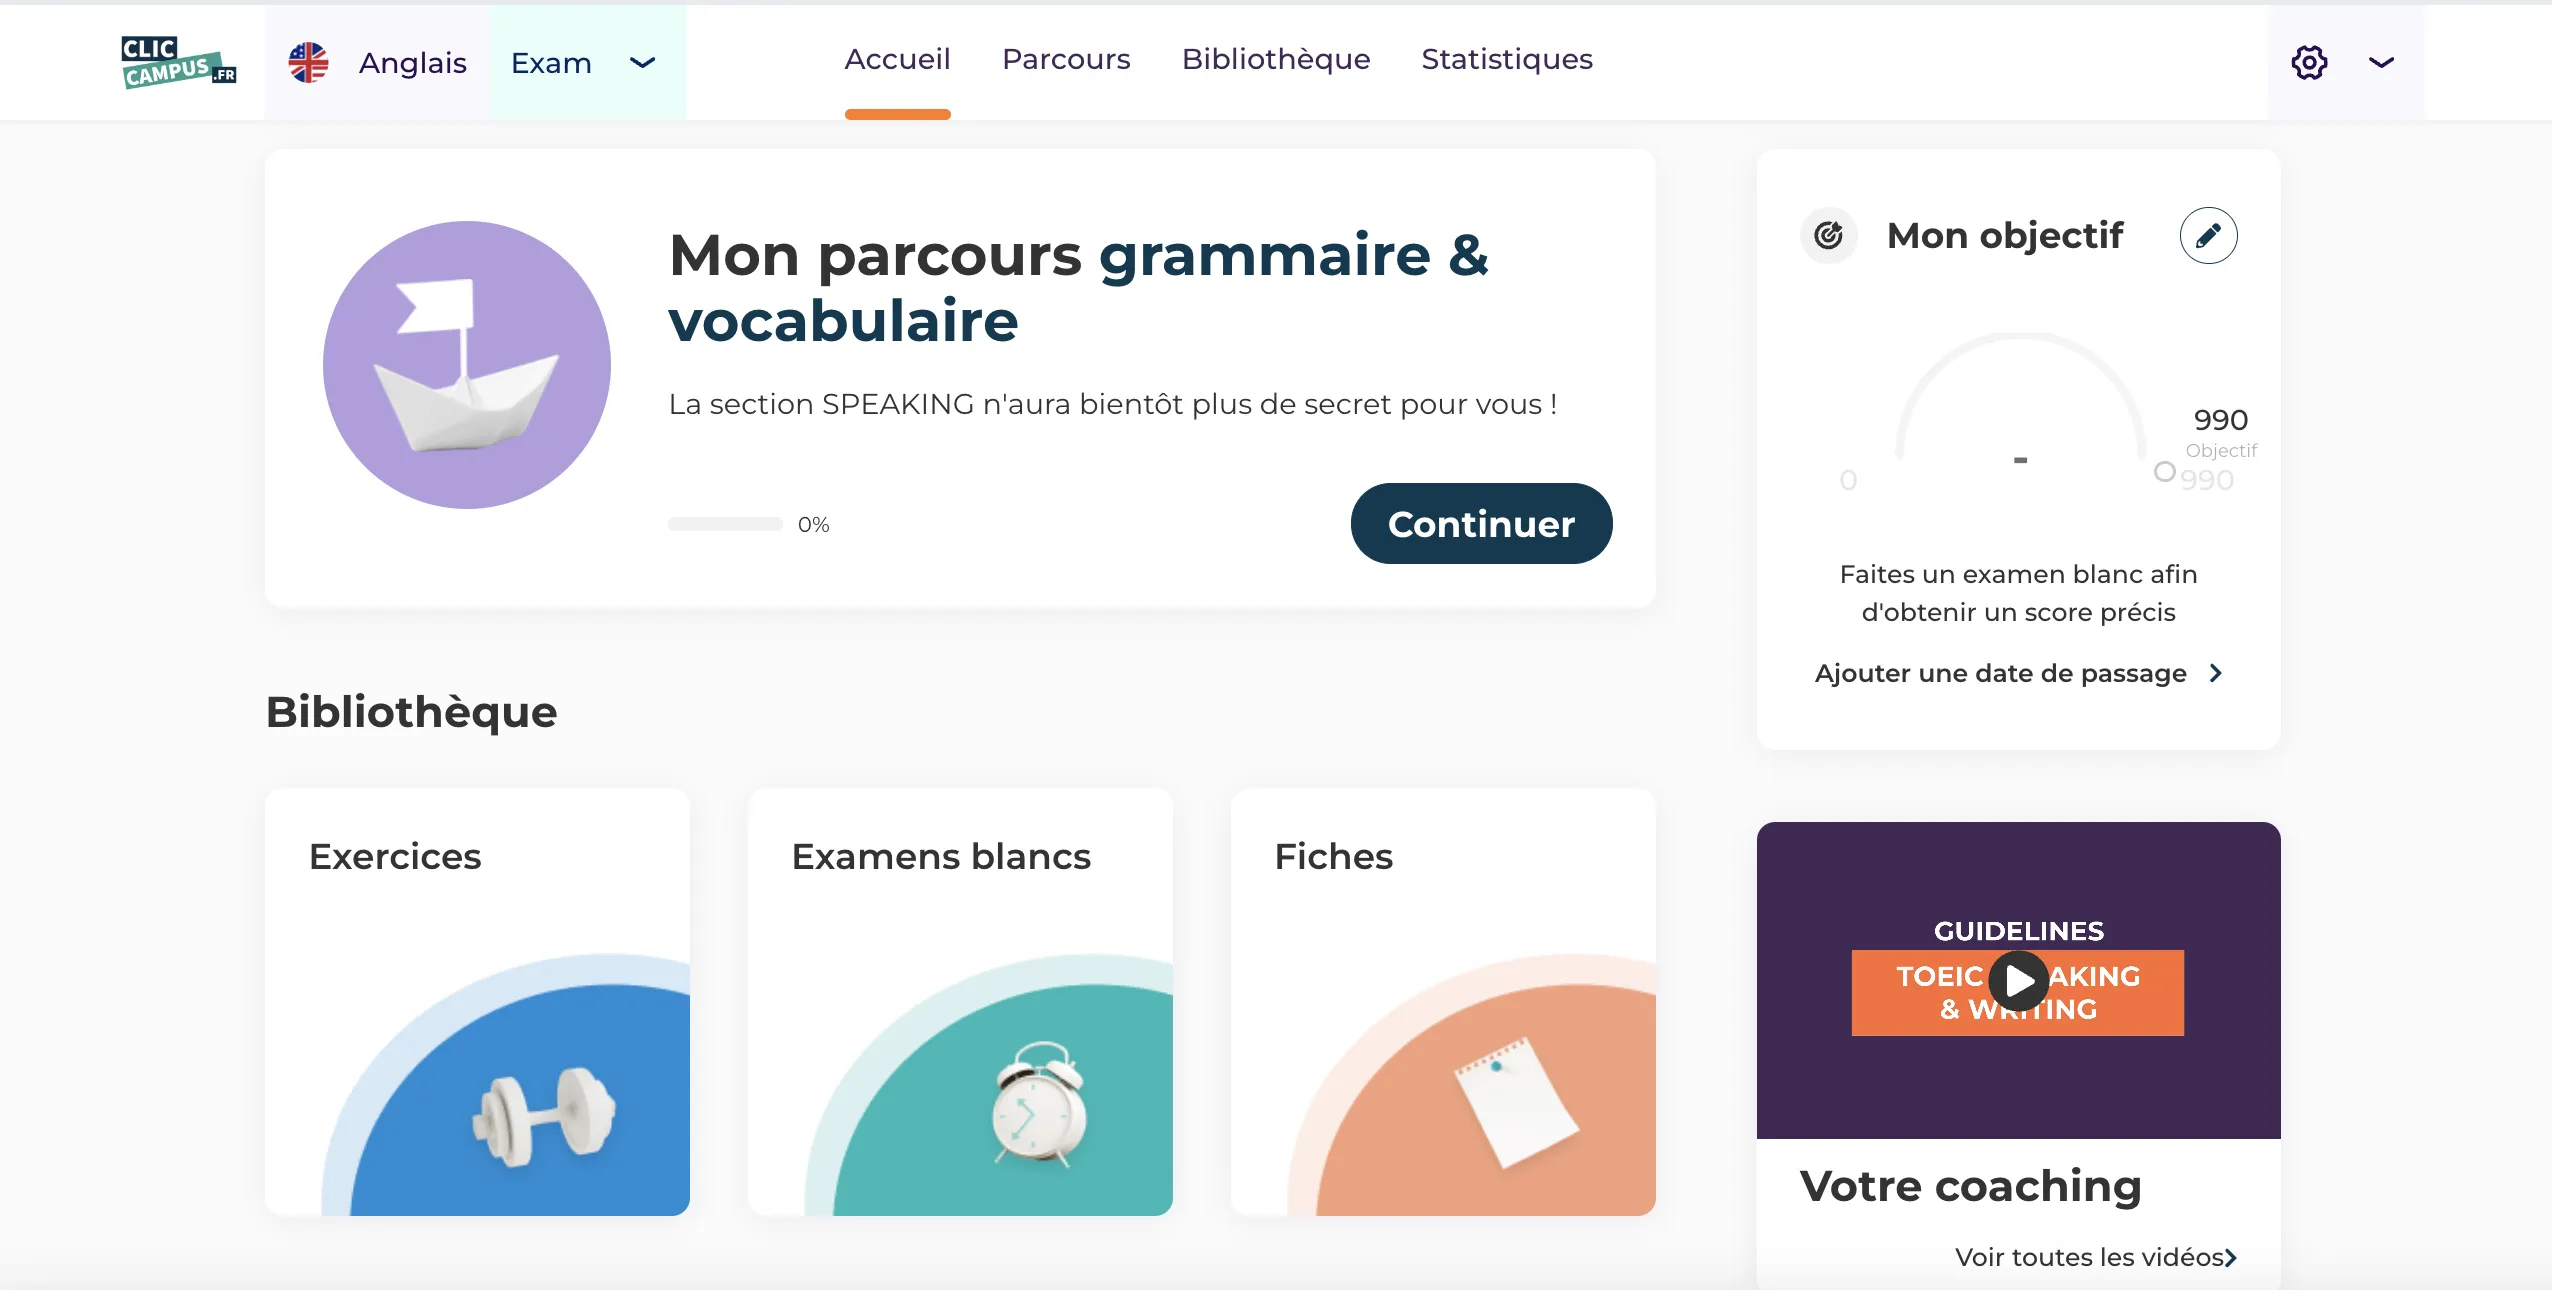This screenshot has width=2552, height=1290.
Task: Open the Statistiques tab
Action: coord(1507,60)
